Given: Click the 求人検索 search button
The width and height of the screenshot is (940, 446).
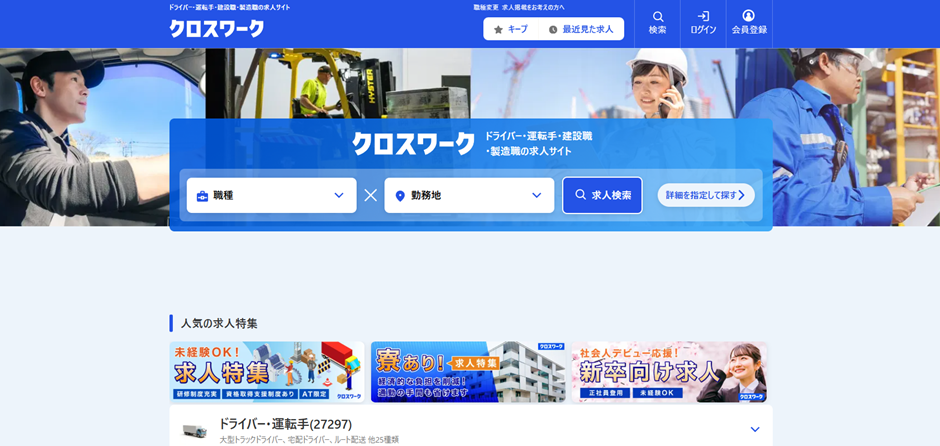Looking at the screenshot, I should (x=602, y=195).
